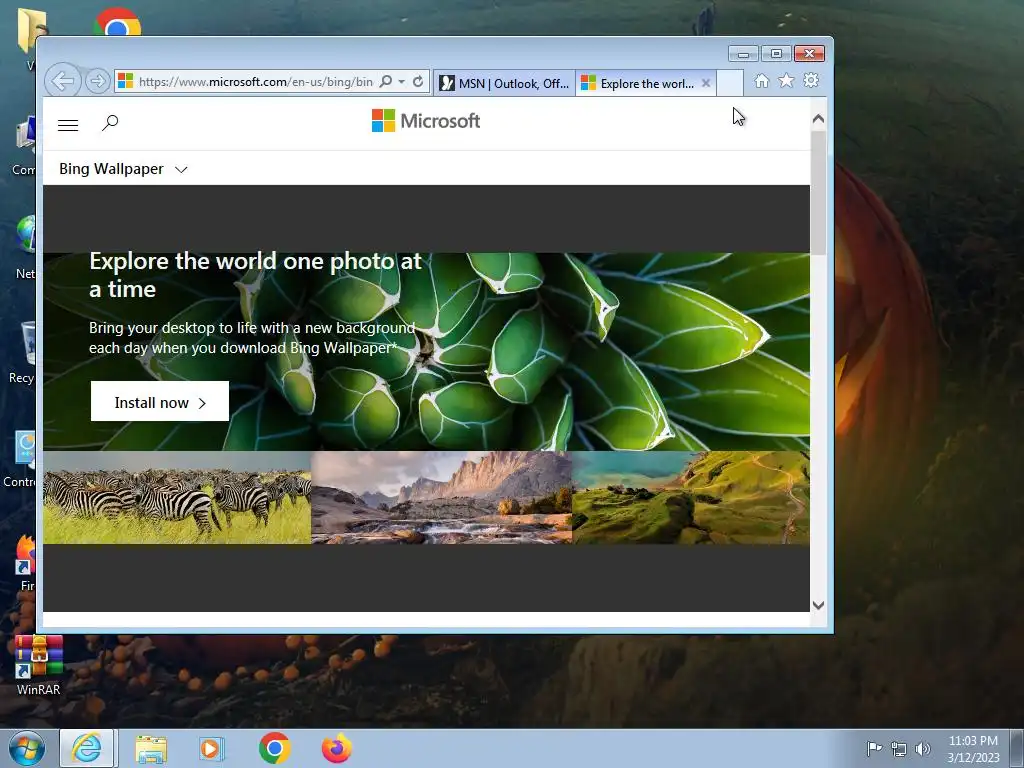Click the browser Forward arrow button
Viewport: 1024px width, 768px height.
click(x=97, y=82)
